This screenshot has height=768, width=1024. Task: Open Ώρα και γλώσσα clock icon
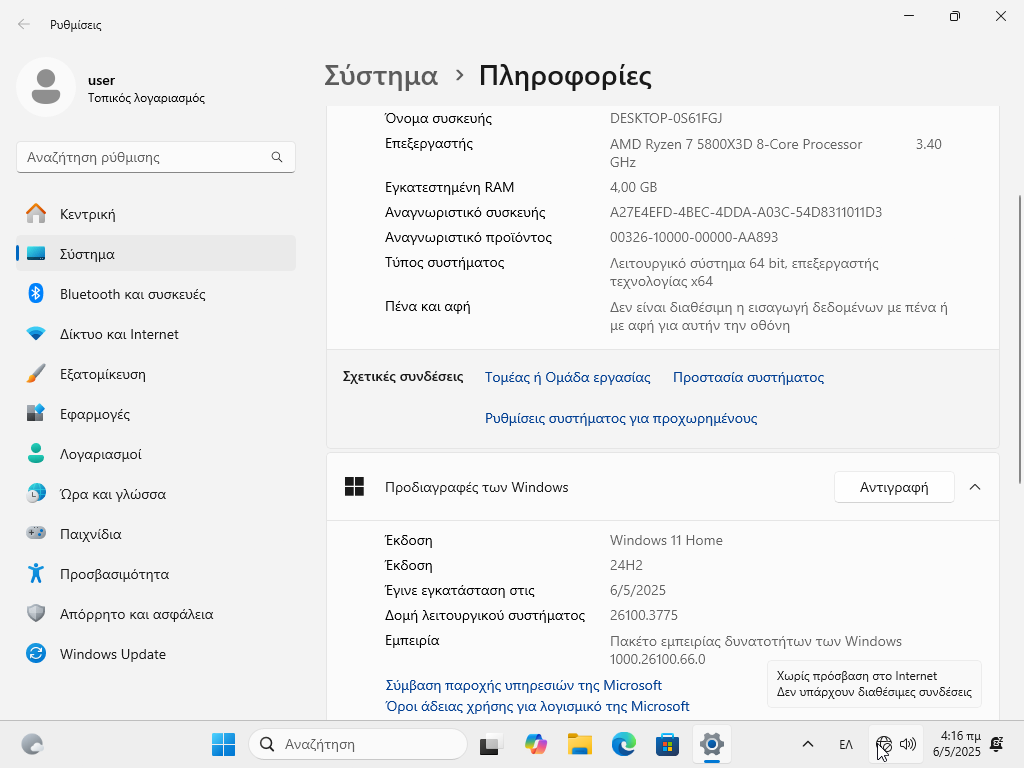36,493
